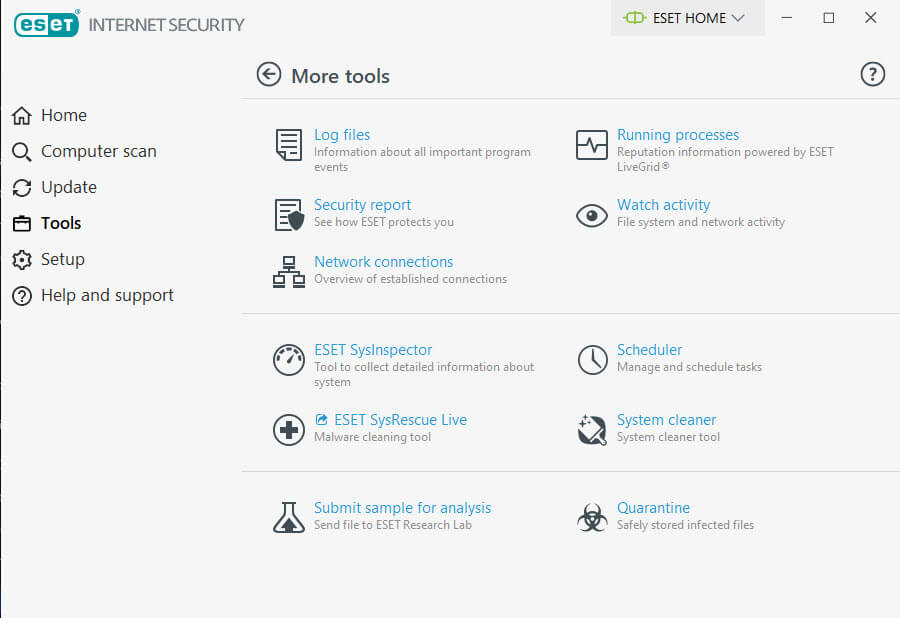Click the back arrow beside More tools
Screen dimensions: 900x618
point(269,75)
